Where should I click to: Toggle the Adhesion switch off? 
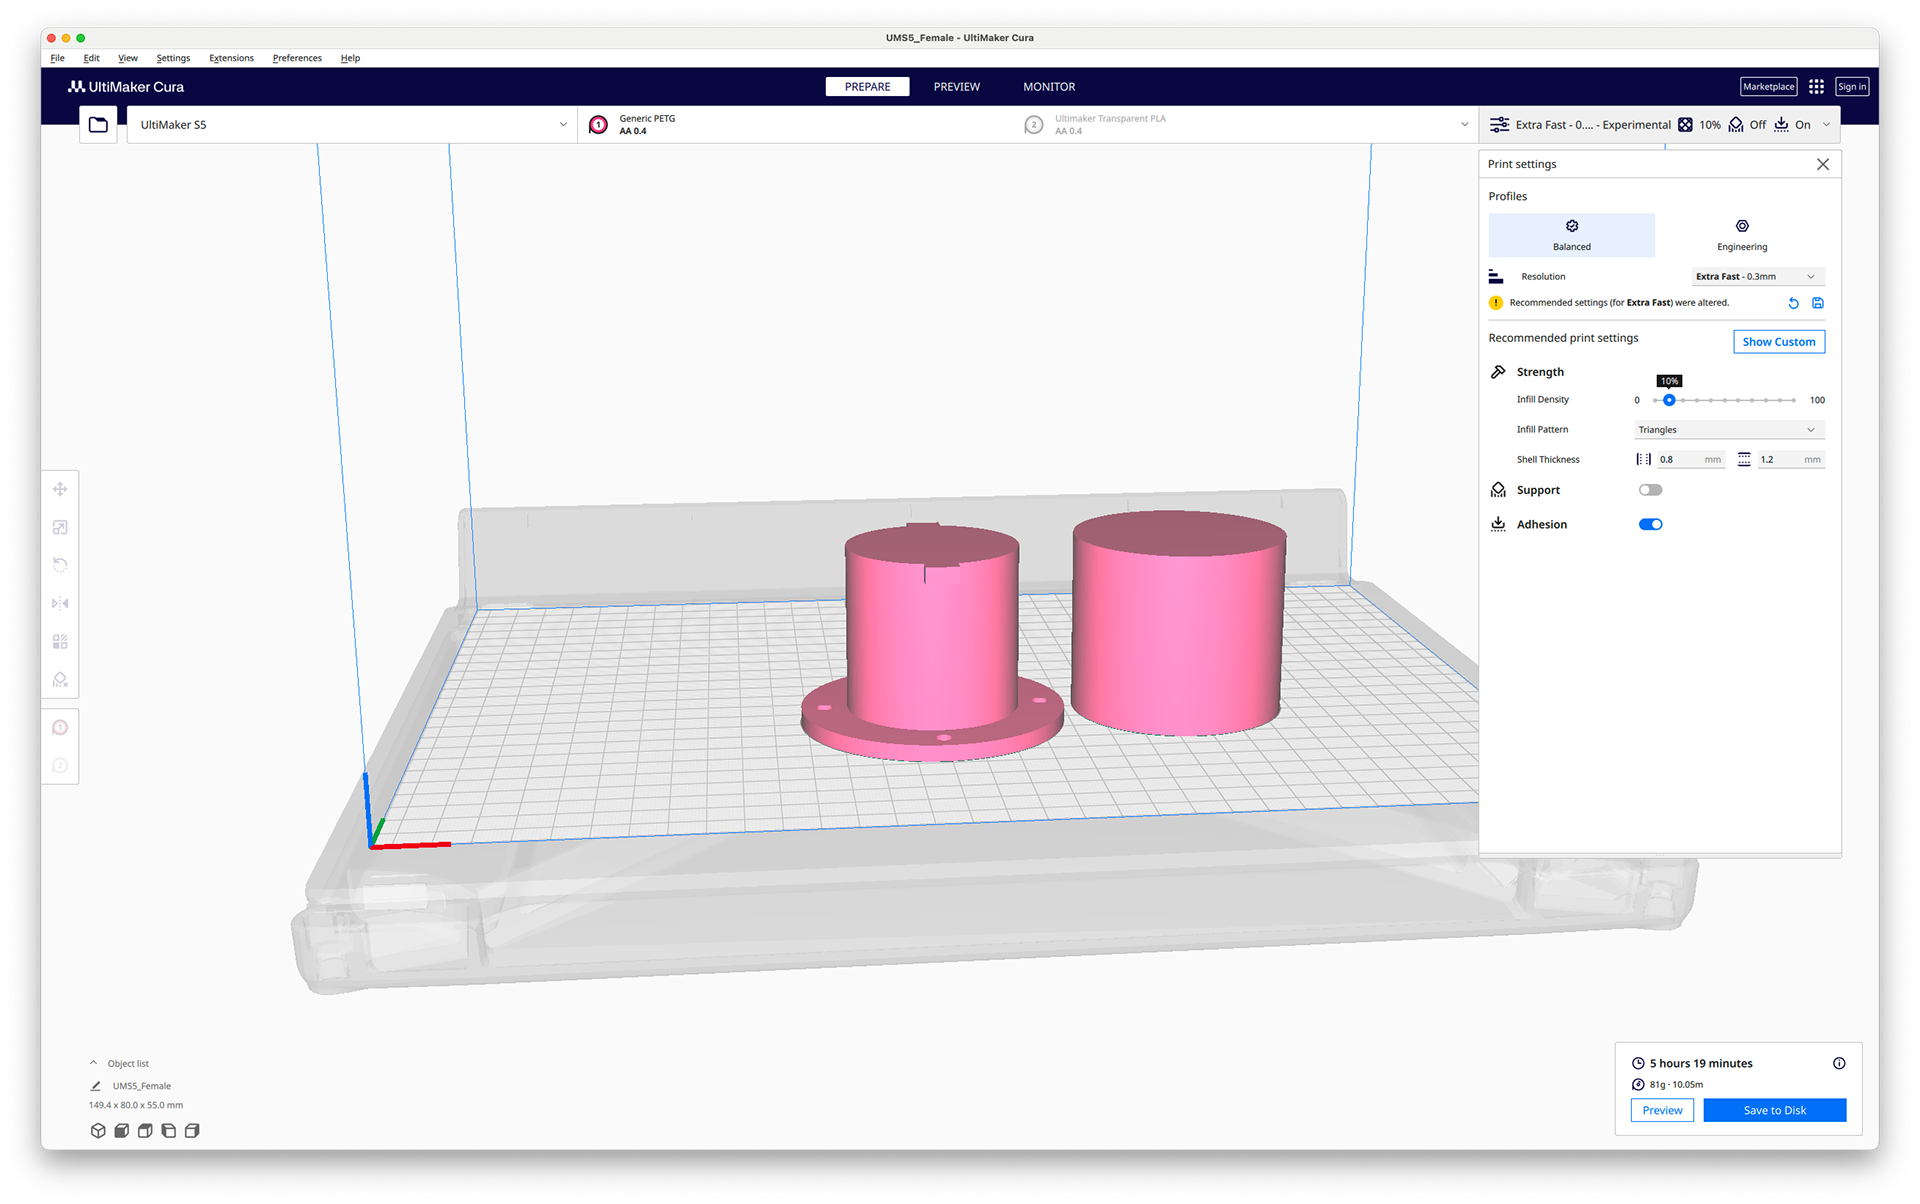click(x=1650, y=524)
